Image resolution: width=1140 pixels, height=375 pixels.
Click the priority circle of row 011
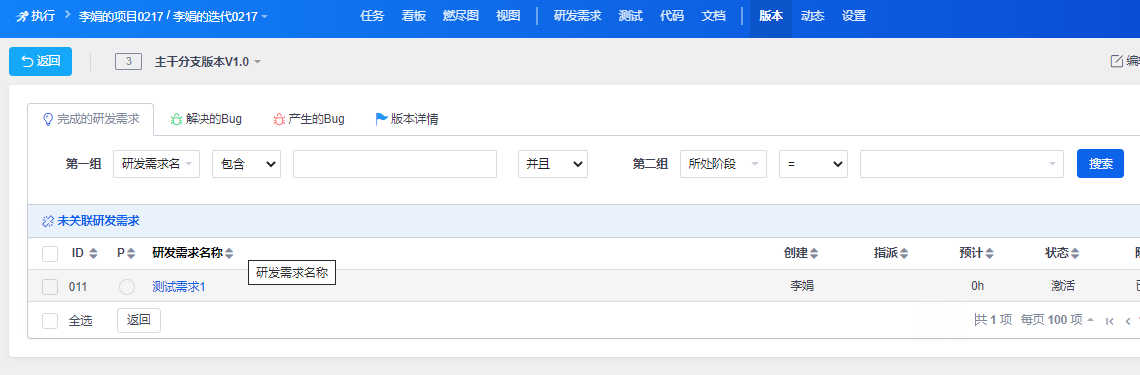coord(127,287)
